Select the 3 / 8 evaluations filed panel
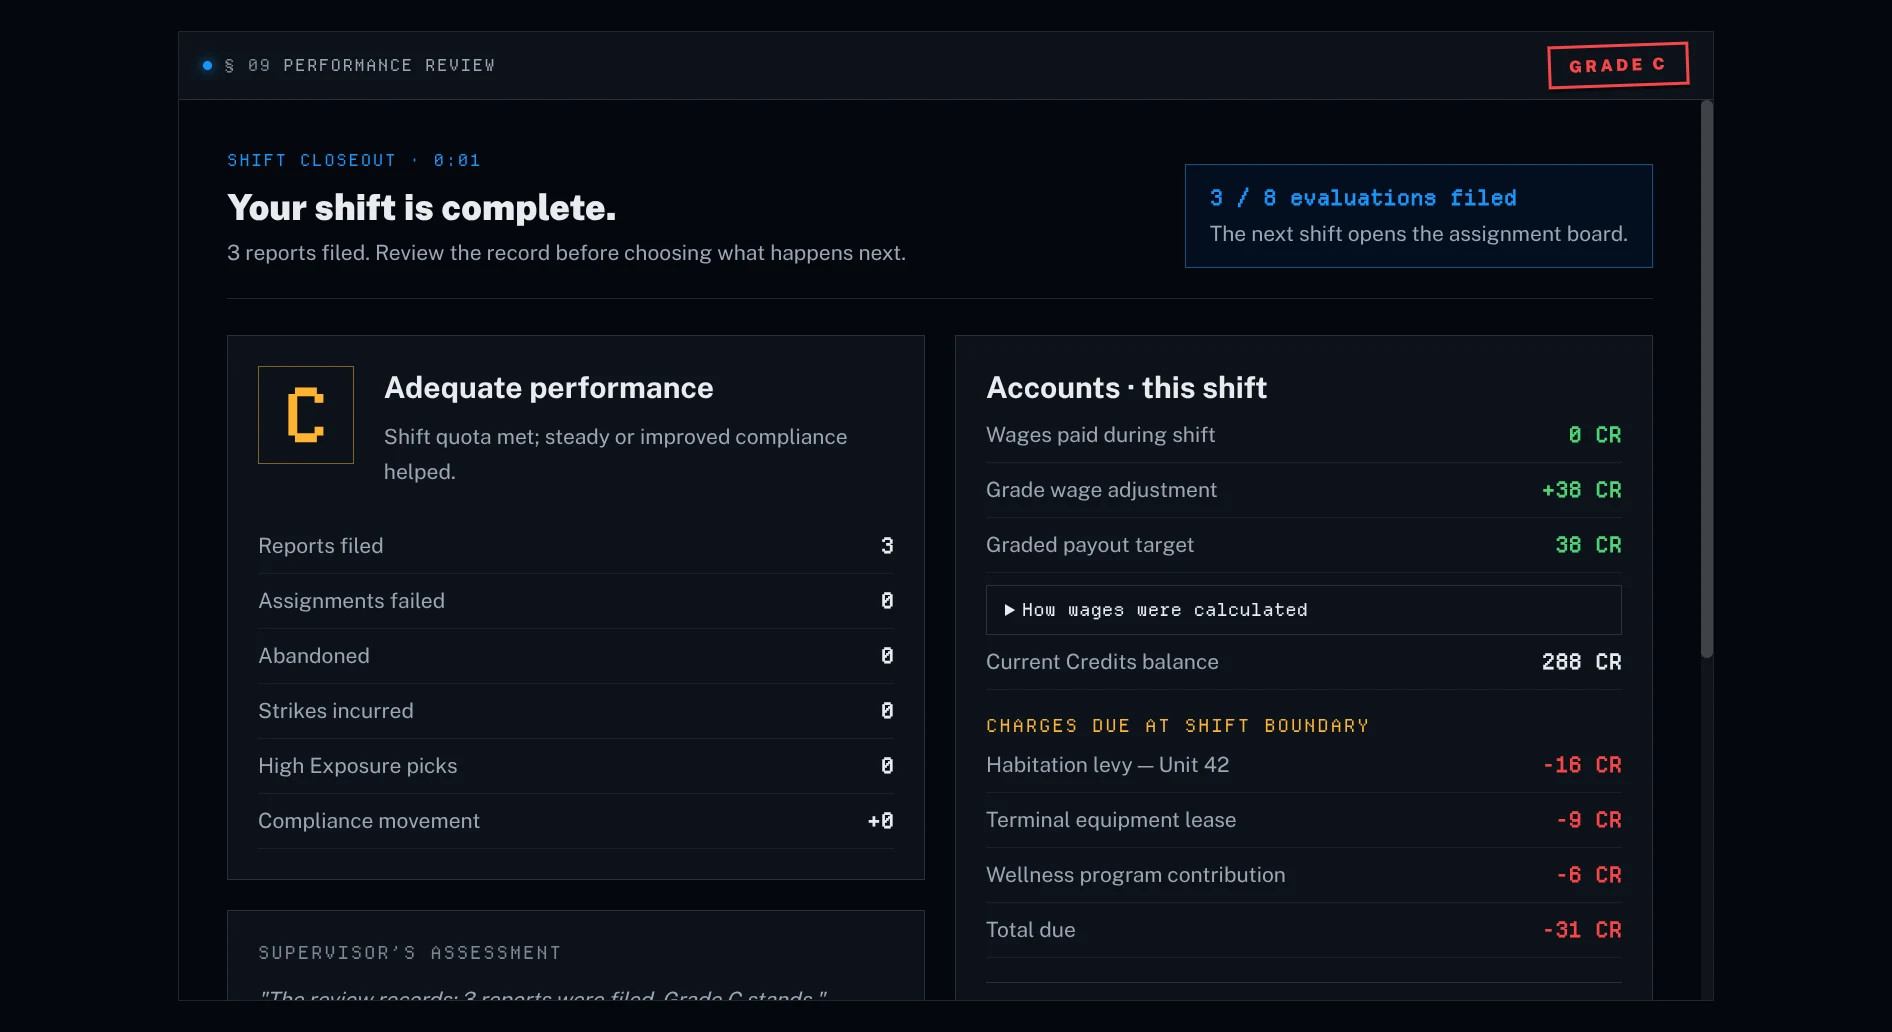The height and width of the screenshot is (1032, 1892). coord(1418,216)
